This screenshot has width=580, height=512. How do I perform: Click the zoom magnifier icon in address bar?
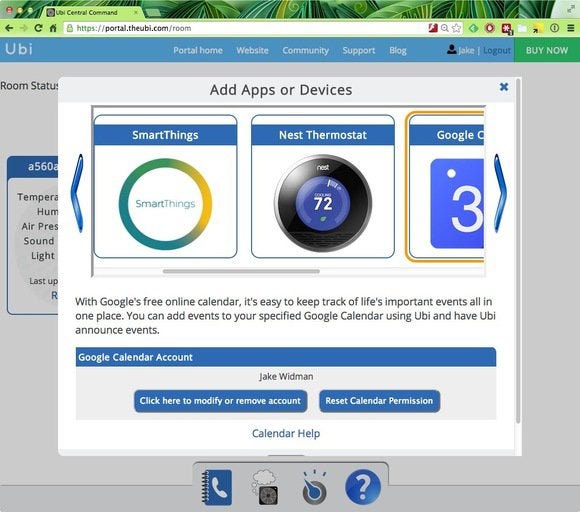445,28
